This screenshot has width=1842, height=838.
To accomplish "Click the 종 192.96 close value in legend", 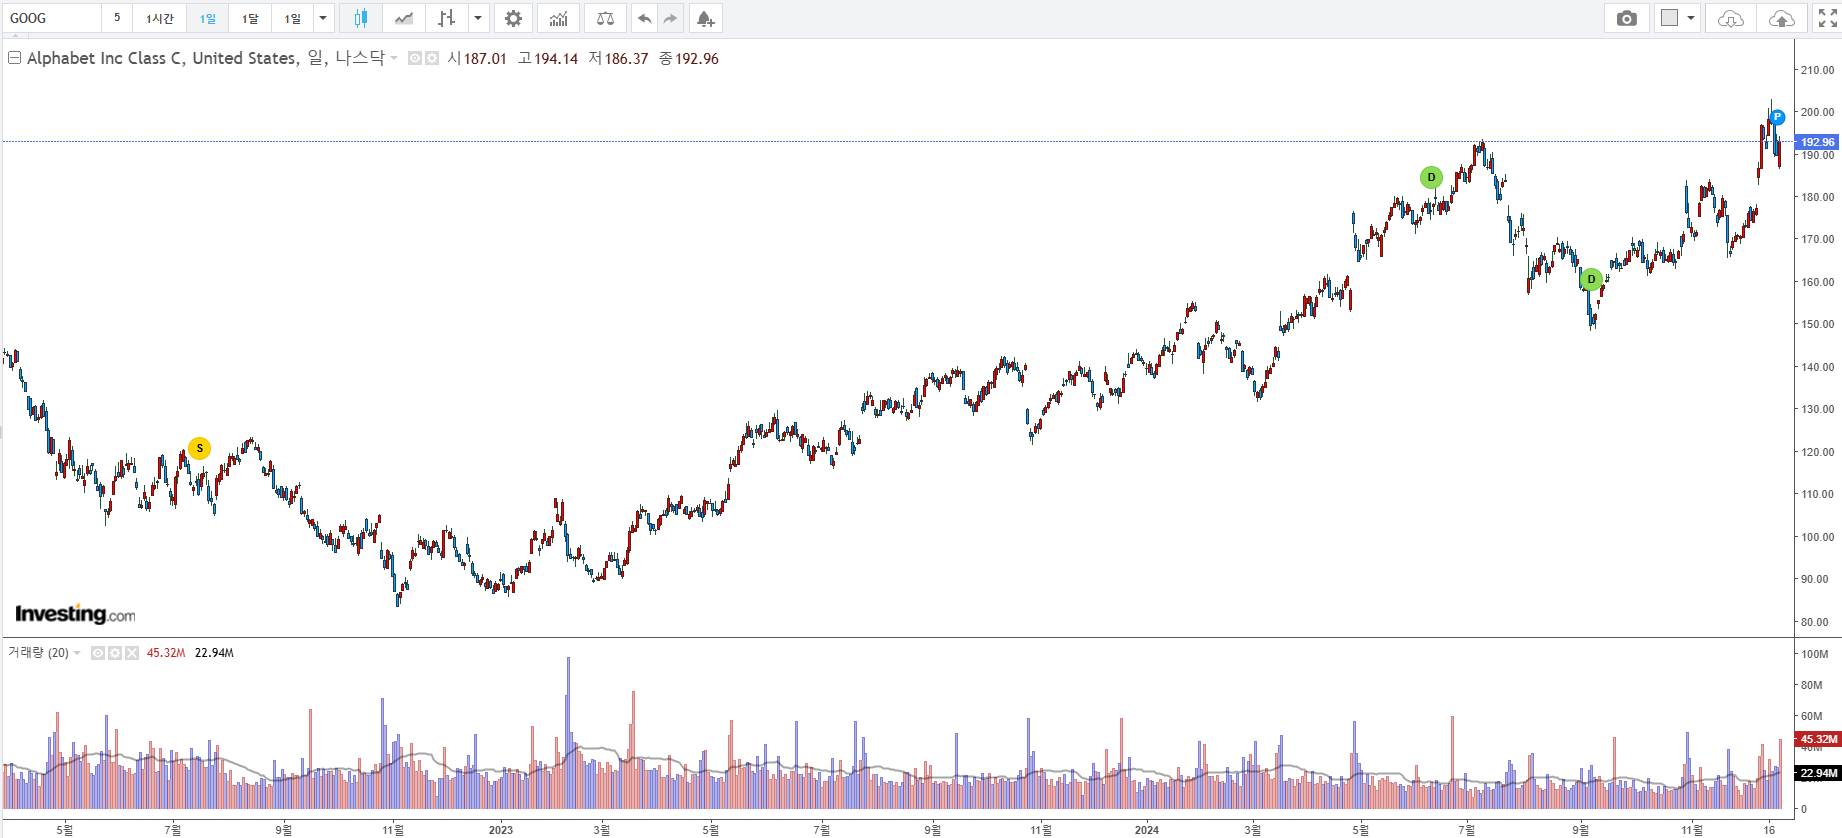I will (x=689, y=58).
